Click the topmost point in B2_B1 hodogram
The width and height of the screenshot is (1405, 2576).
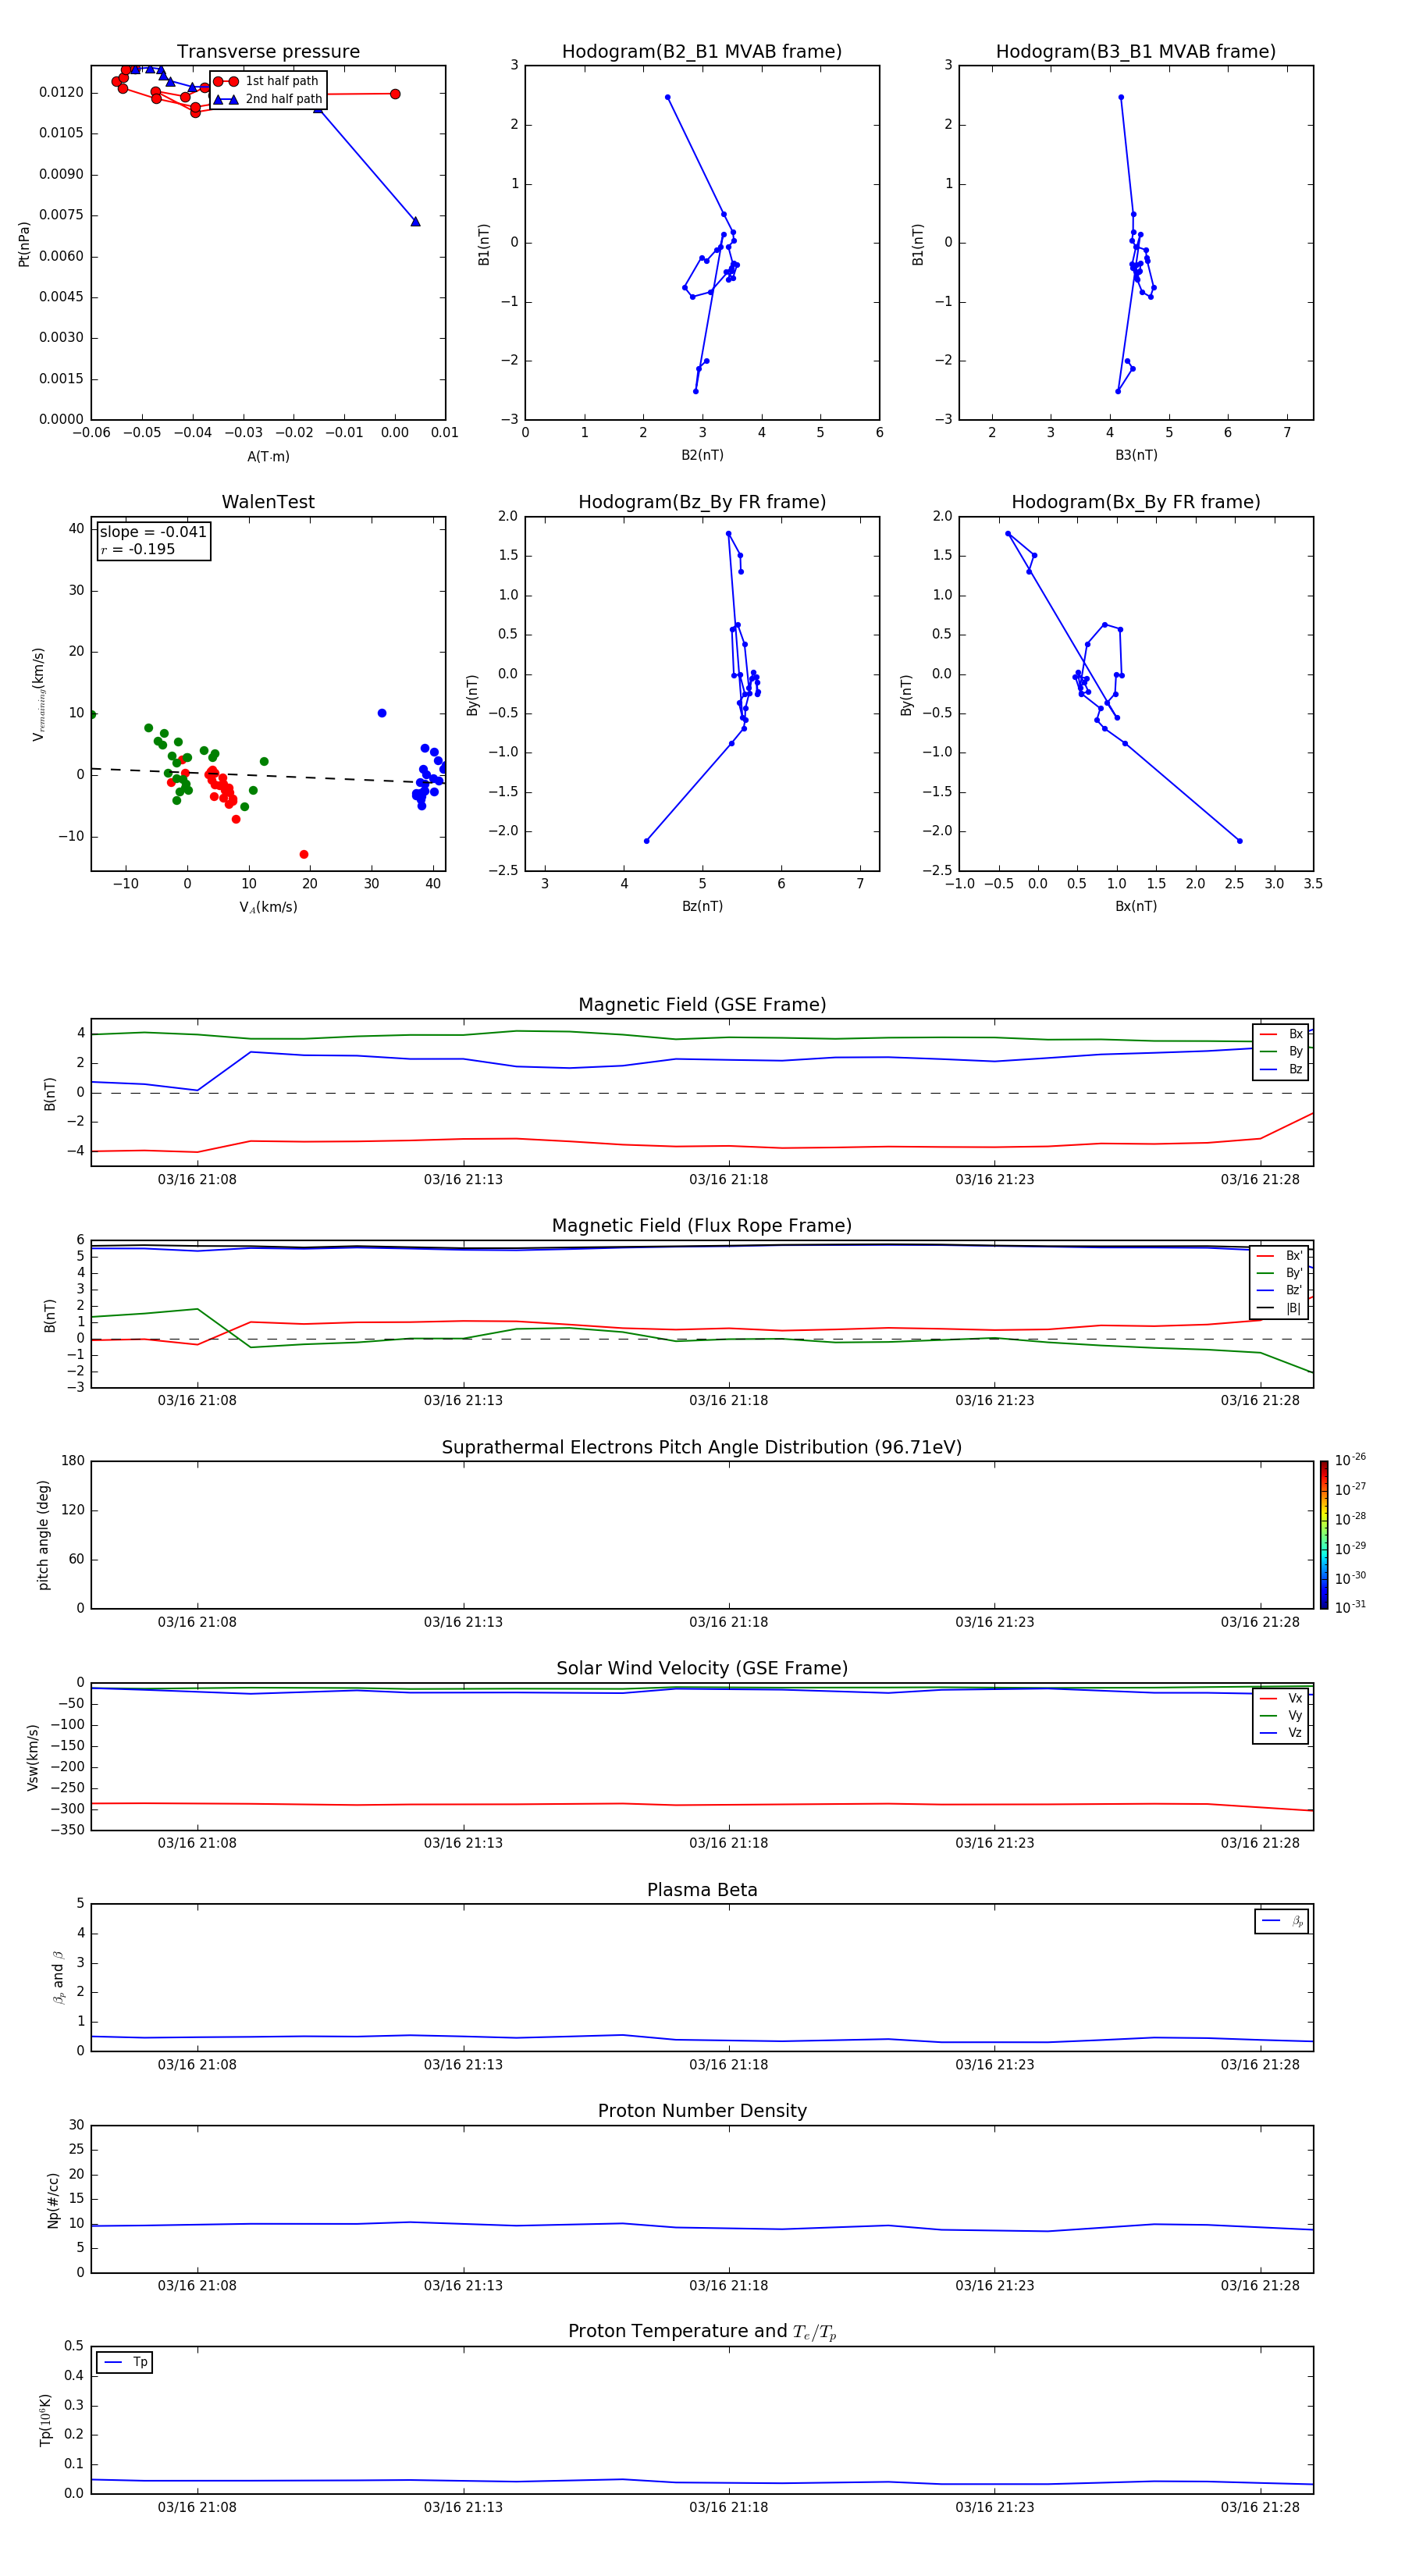pyautogui.click(x=667, y=98)
